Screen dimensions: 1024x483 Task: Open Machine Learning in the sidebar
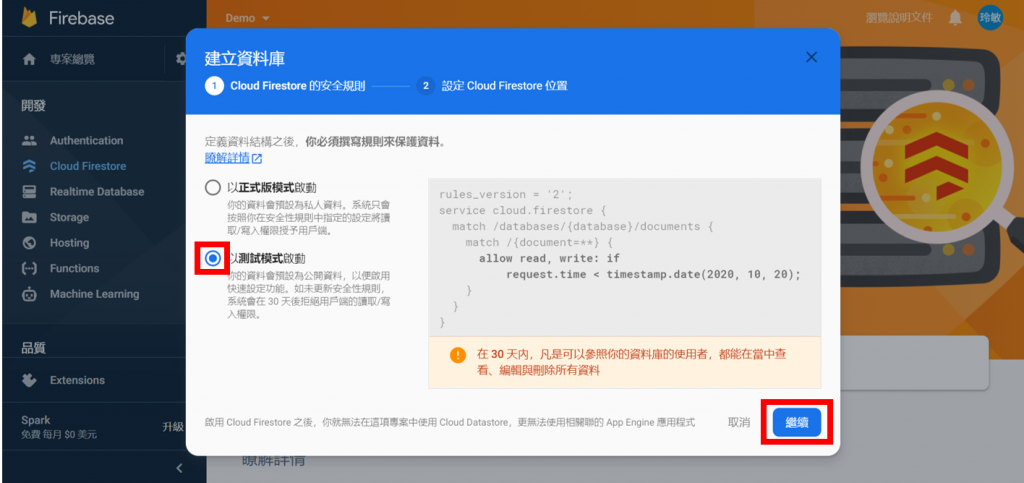[x=95, y=294]
